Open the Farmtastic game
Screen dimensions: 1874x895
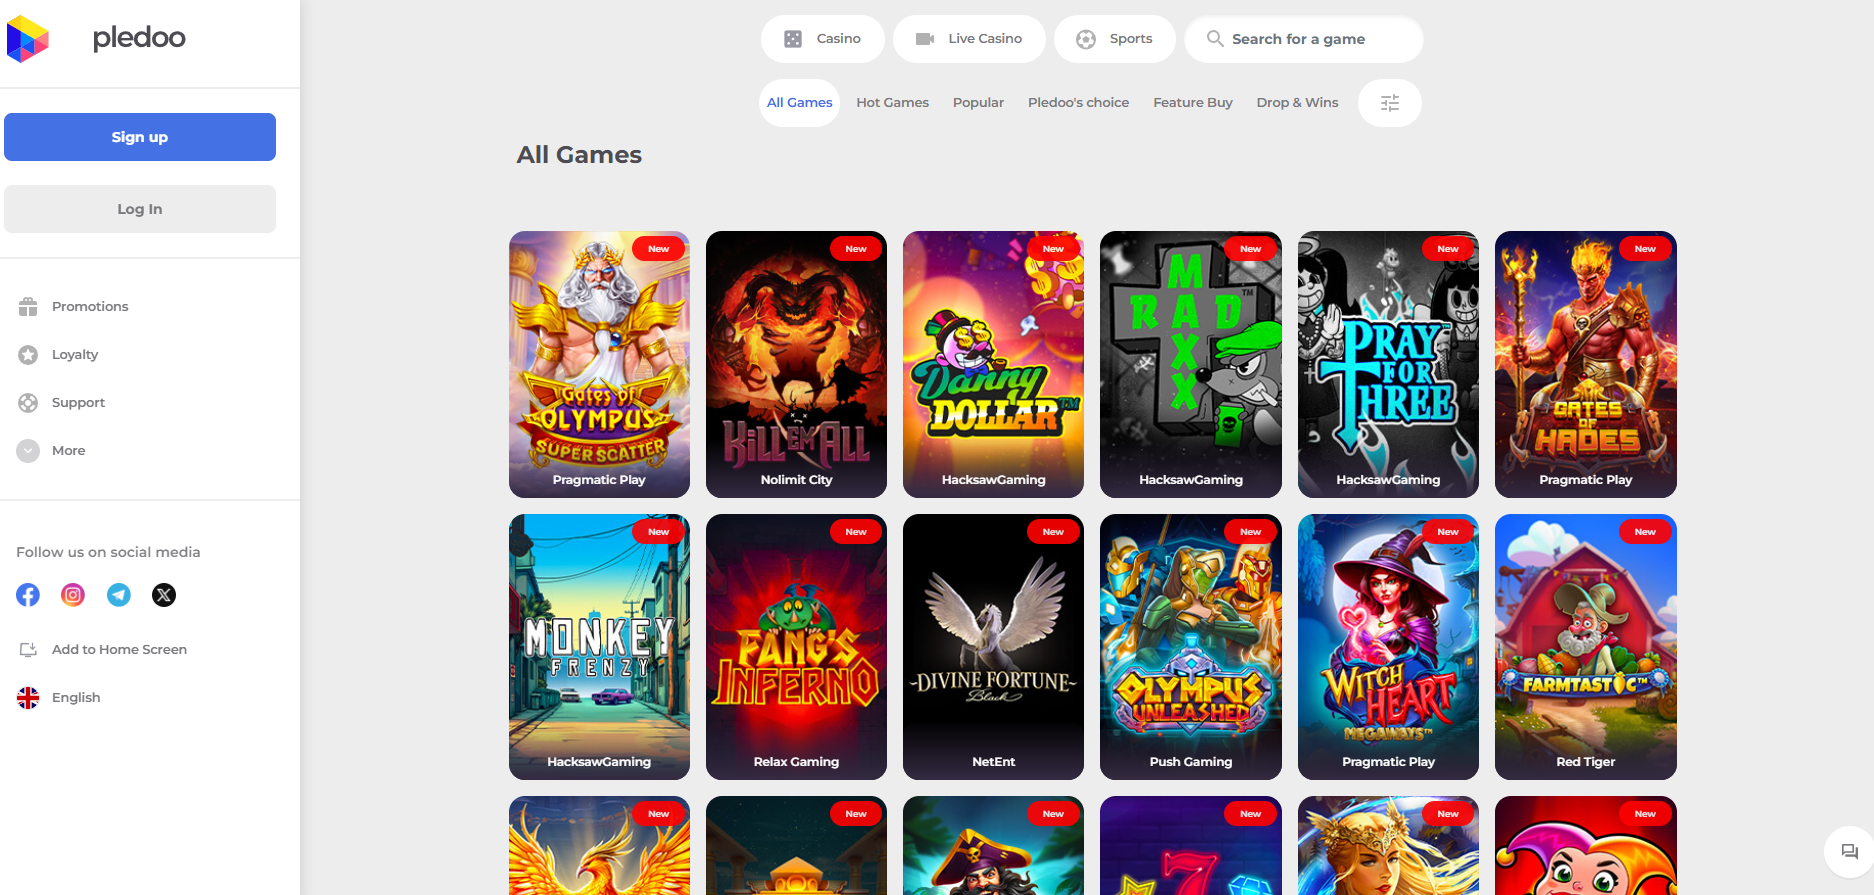click(1585, 647)
